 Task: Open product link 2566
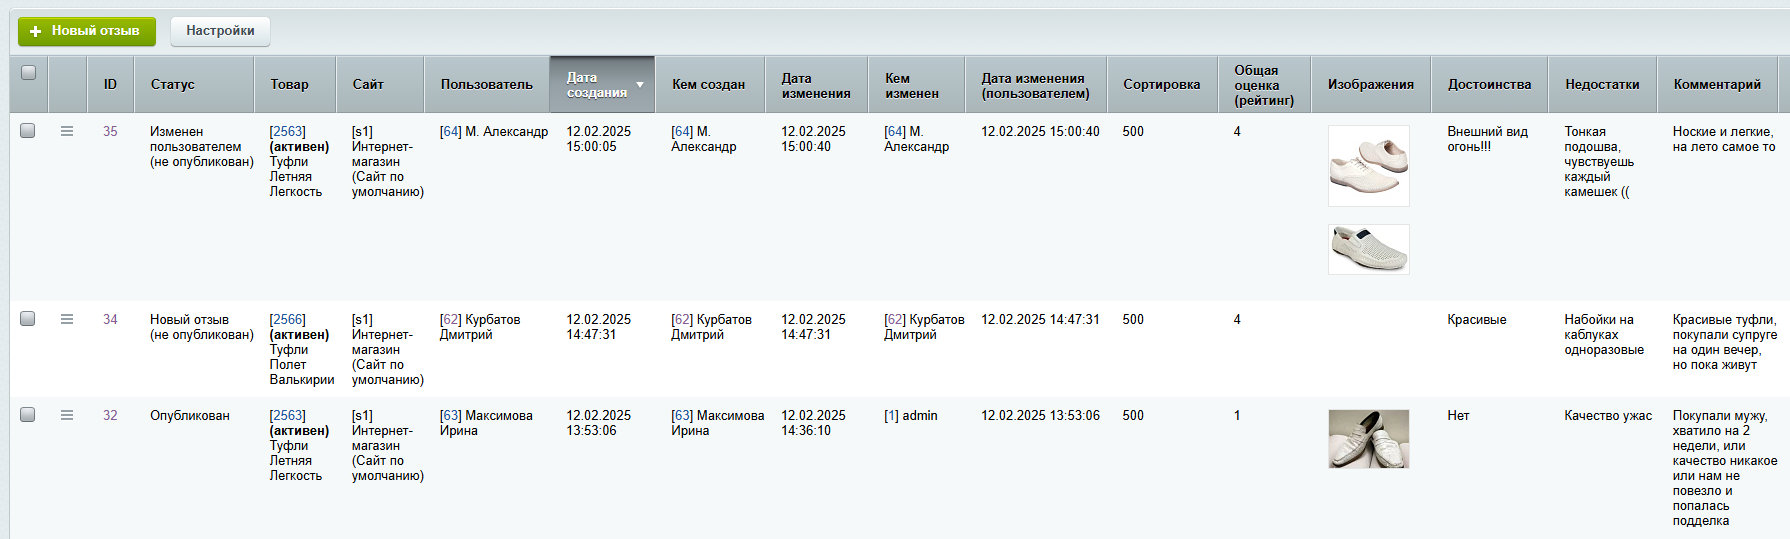[x=288, y=320]
